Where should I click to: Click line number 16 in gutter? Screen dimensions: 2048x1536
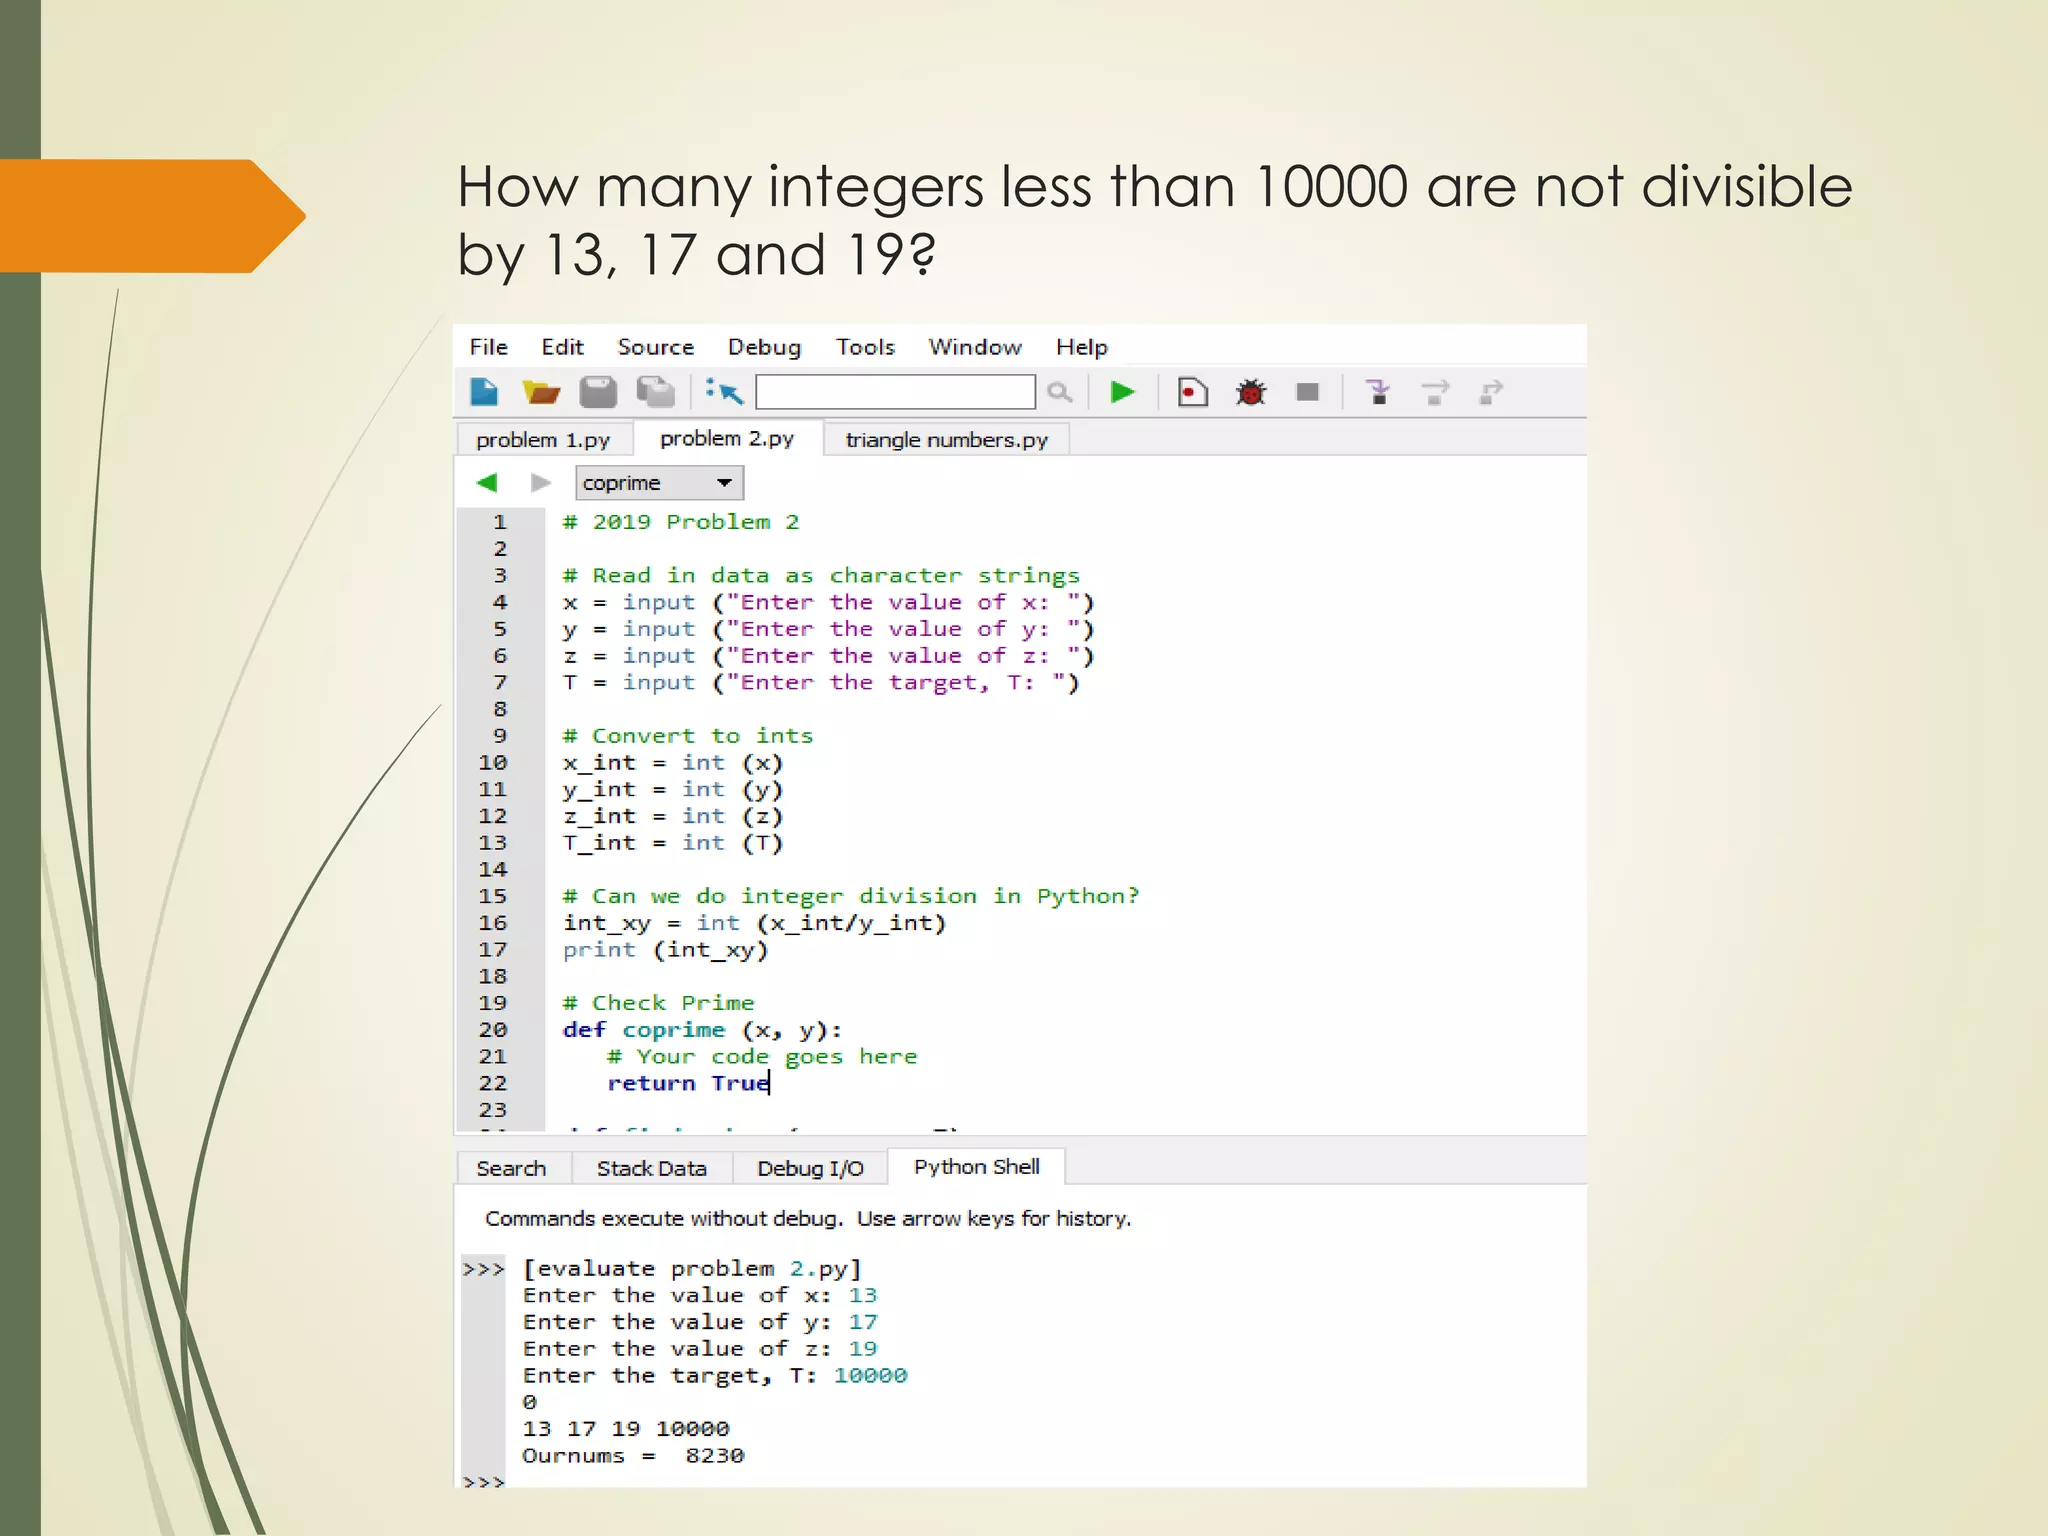pyautogui.click(x=493, y=923)
